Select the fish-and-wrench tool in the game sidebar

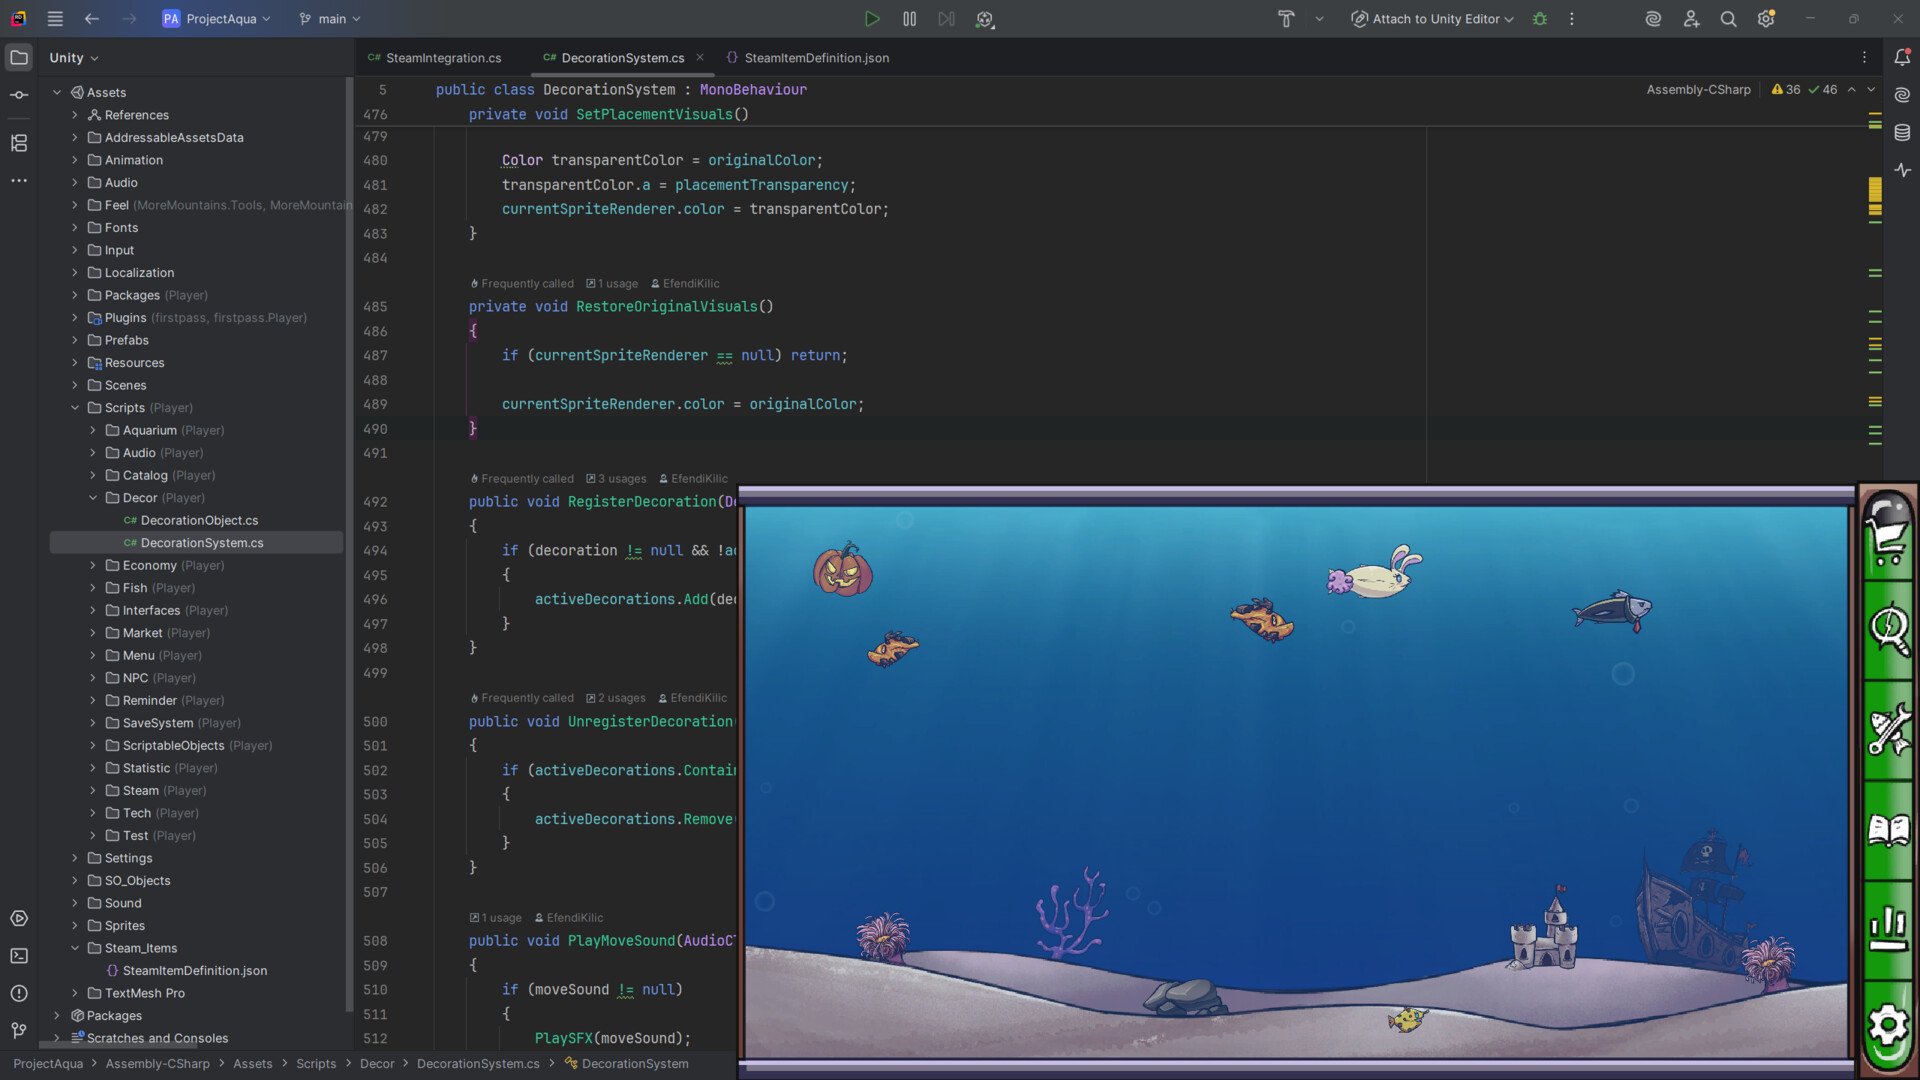[x=1888, y=732]
